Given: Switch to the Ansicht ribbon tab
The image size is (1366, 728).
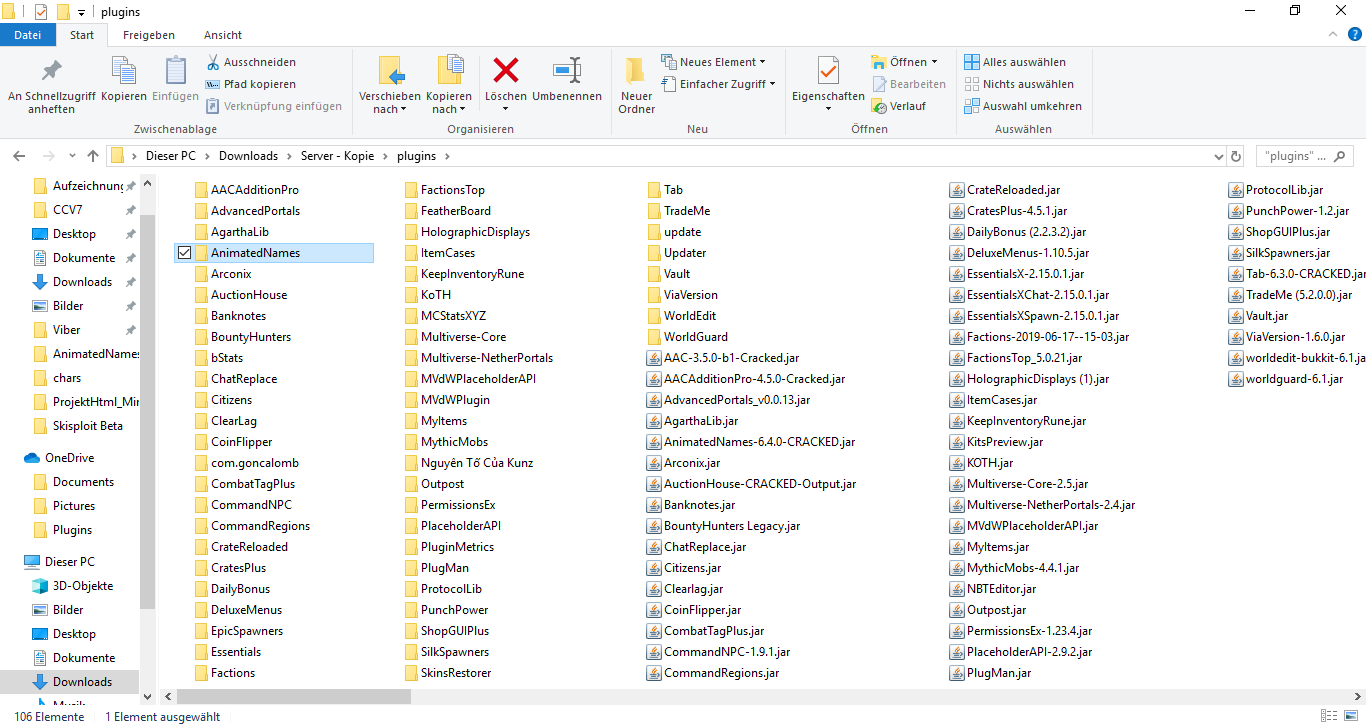Looking at the screenshot, I should [222, 35].
